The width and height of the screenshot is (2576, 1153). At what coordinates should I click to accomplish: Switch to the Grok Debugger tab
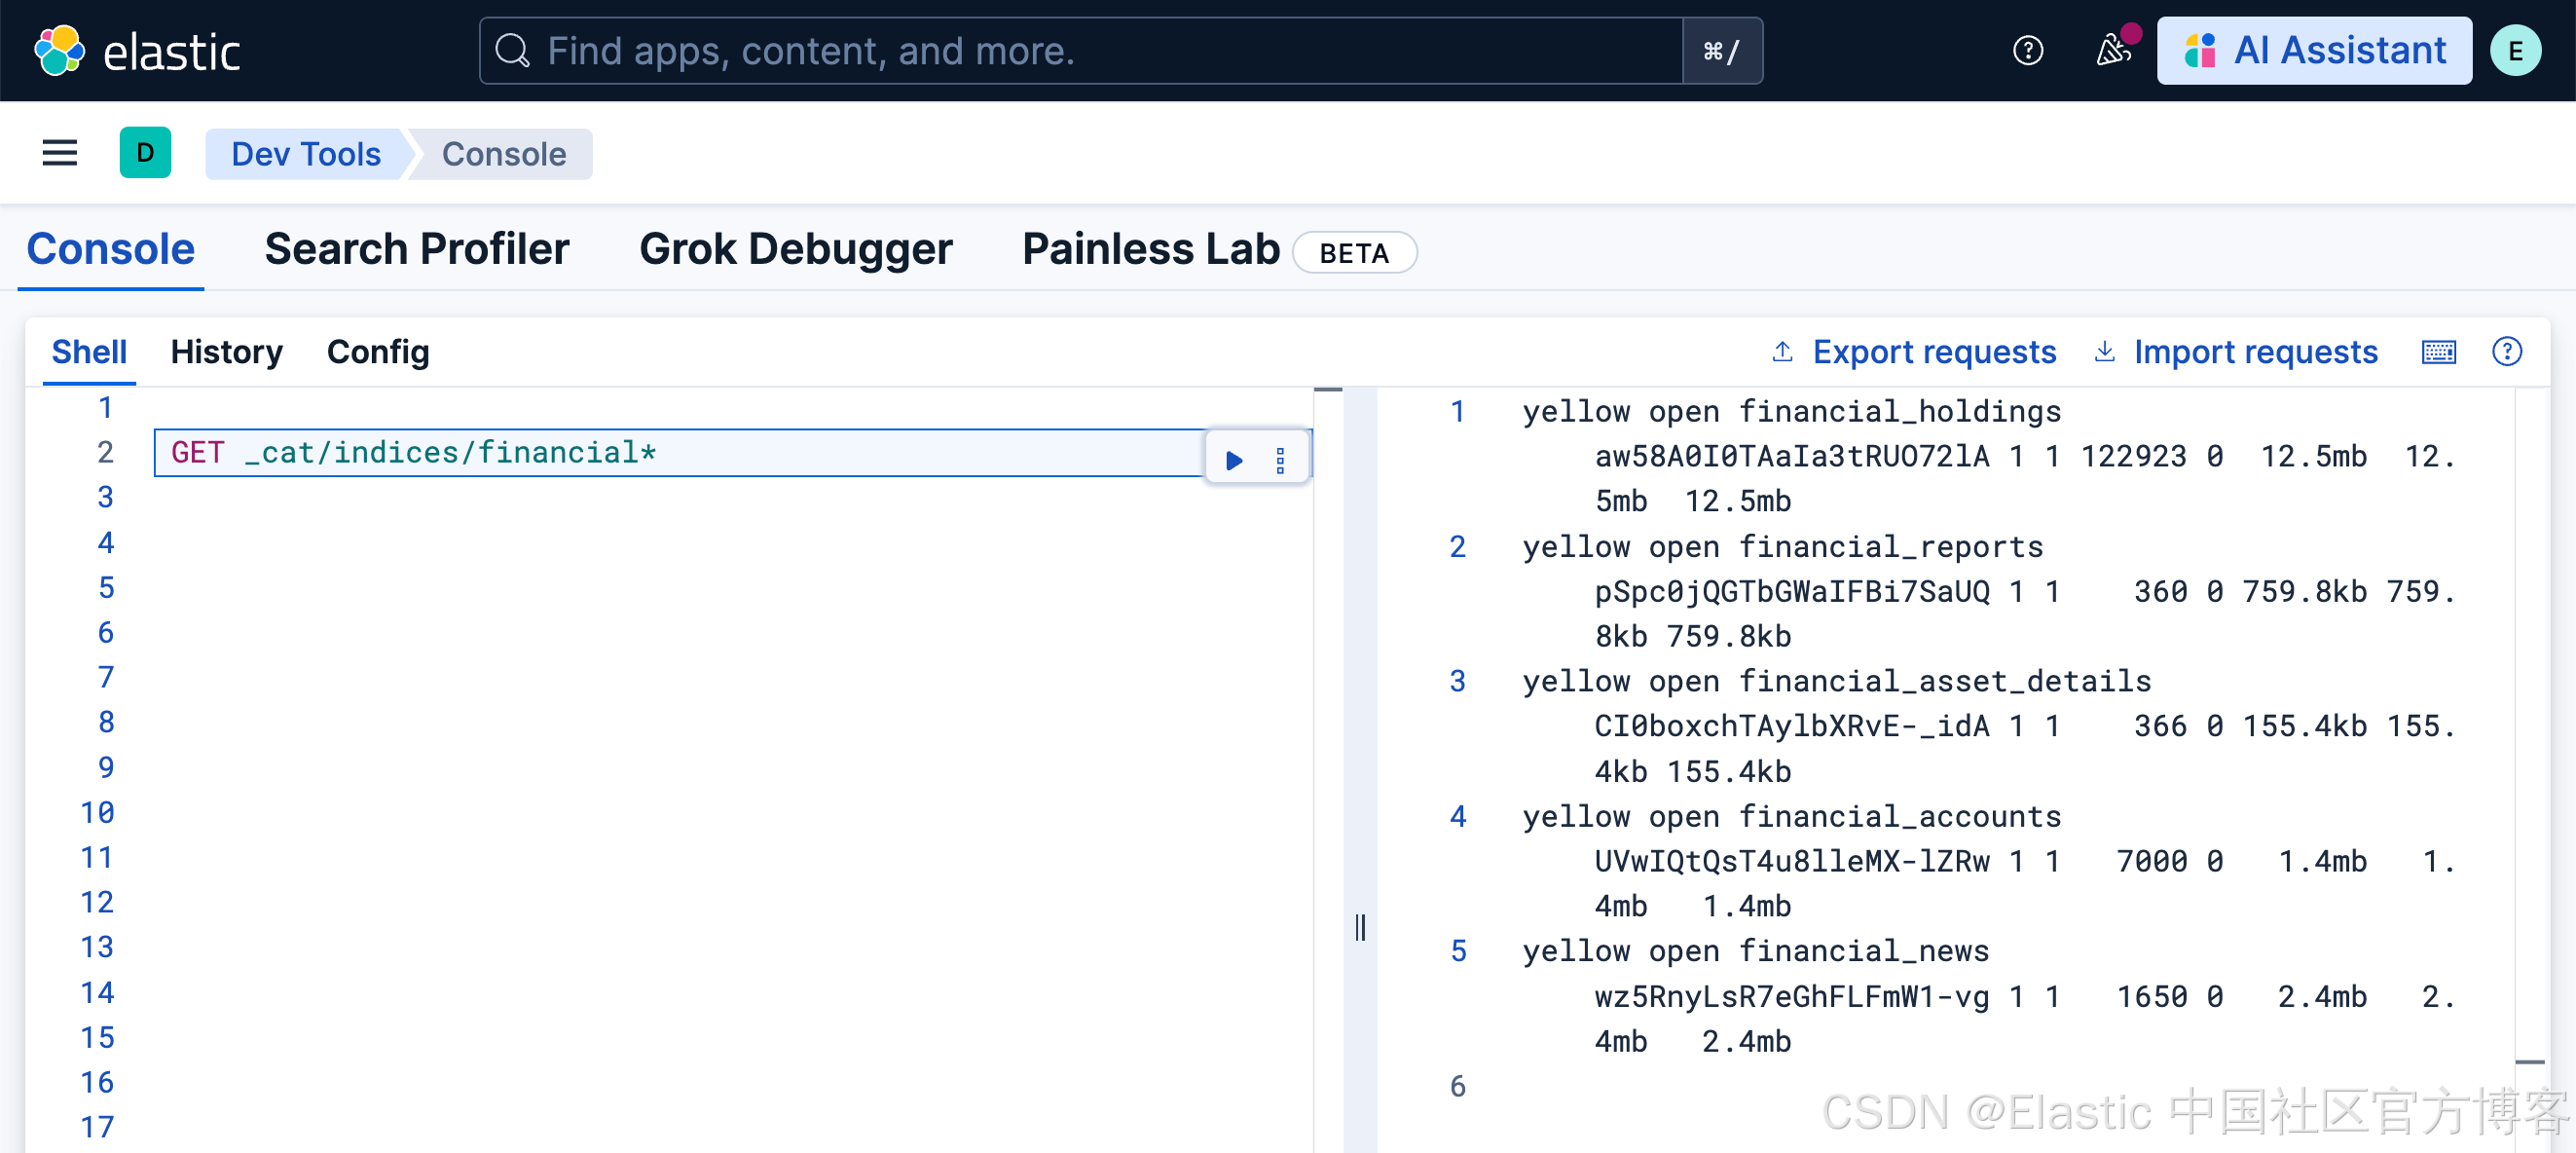(x=795, y=249)
